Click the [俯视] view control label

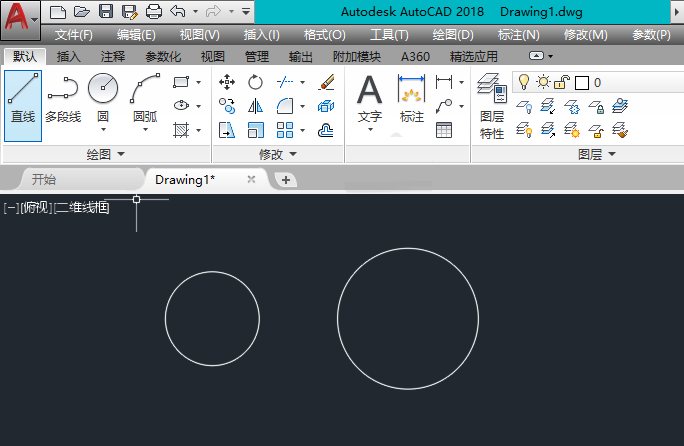tap(37, 208)
